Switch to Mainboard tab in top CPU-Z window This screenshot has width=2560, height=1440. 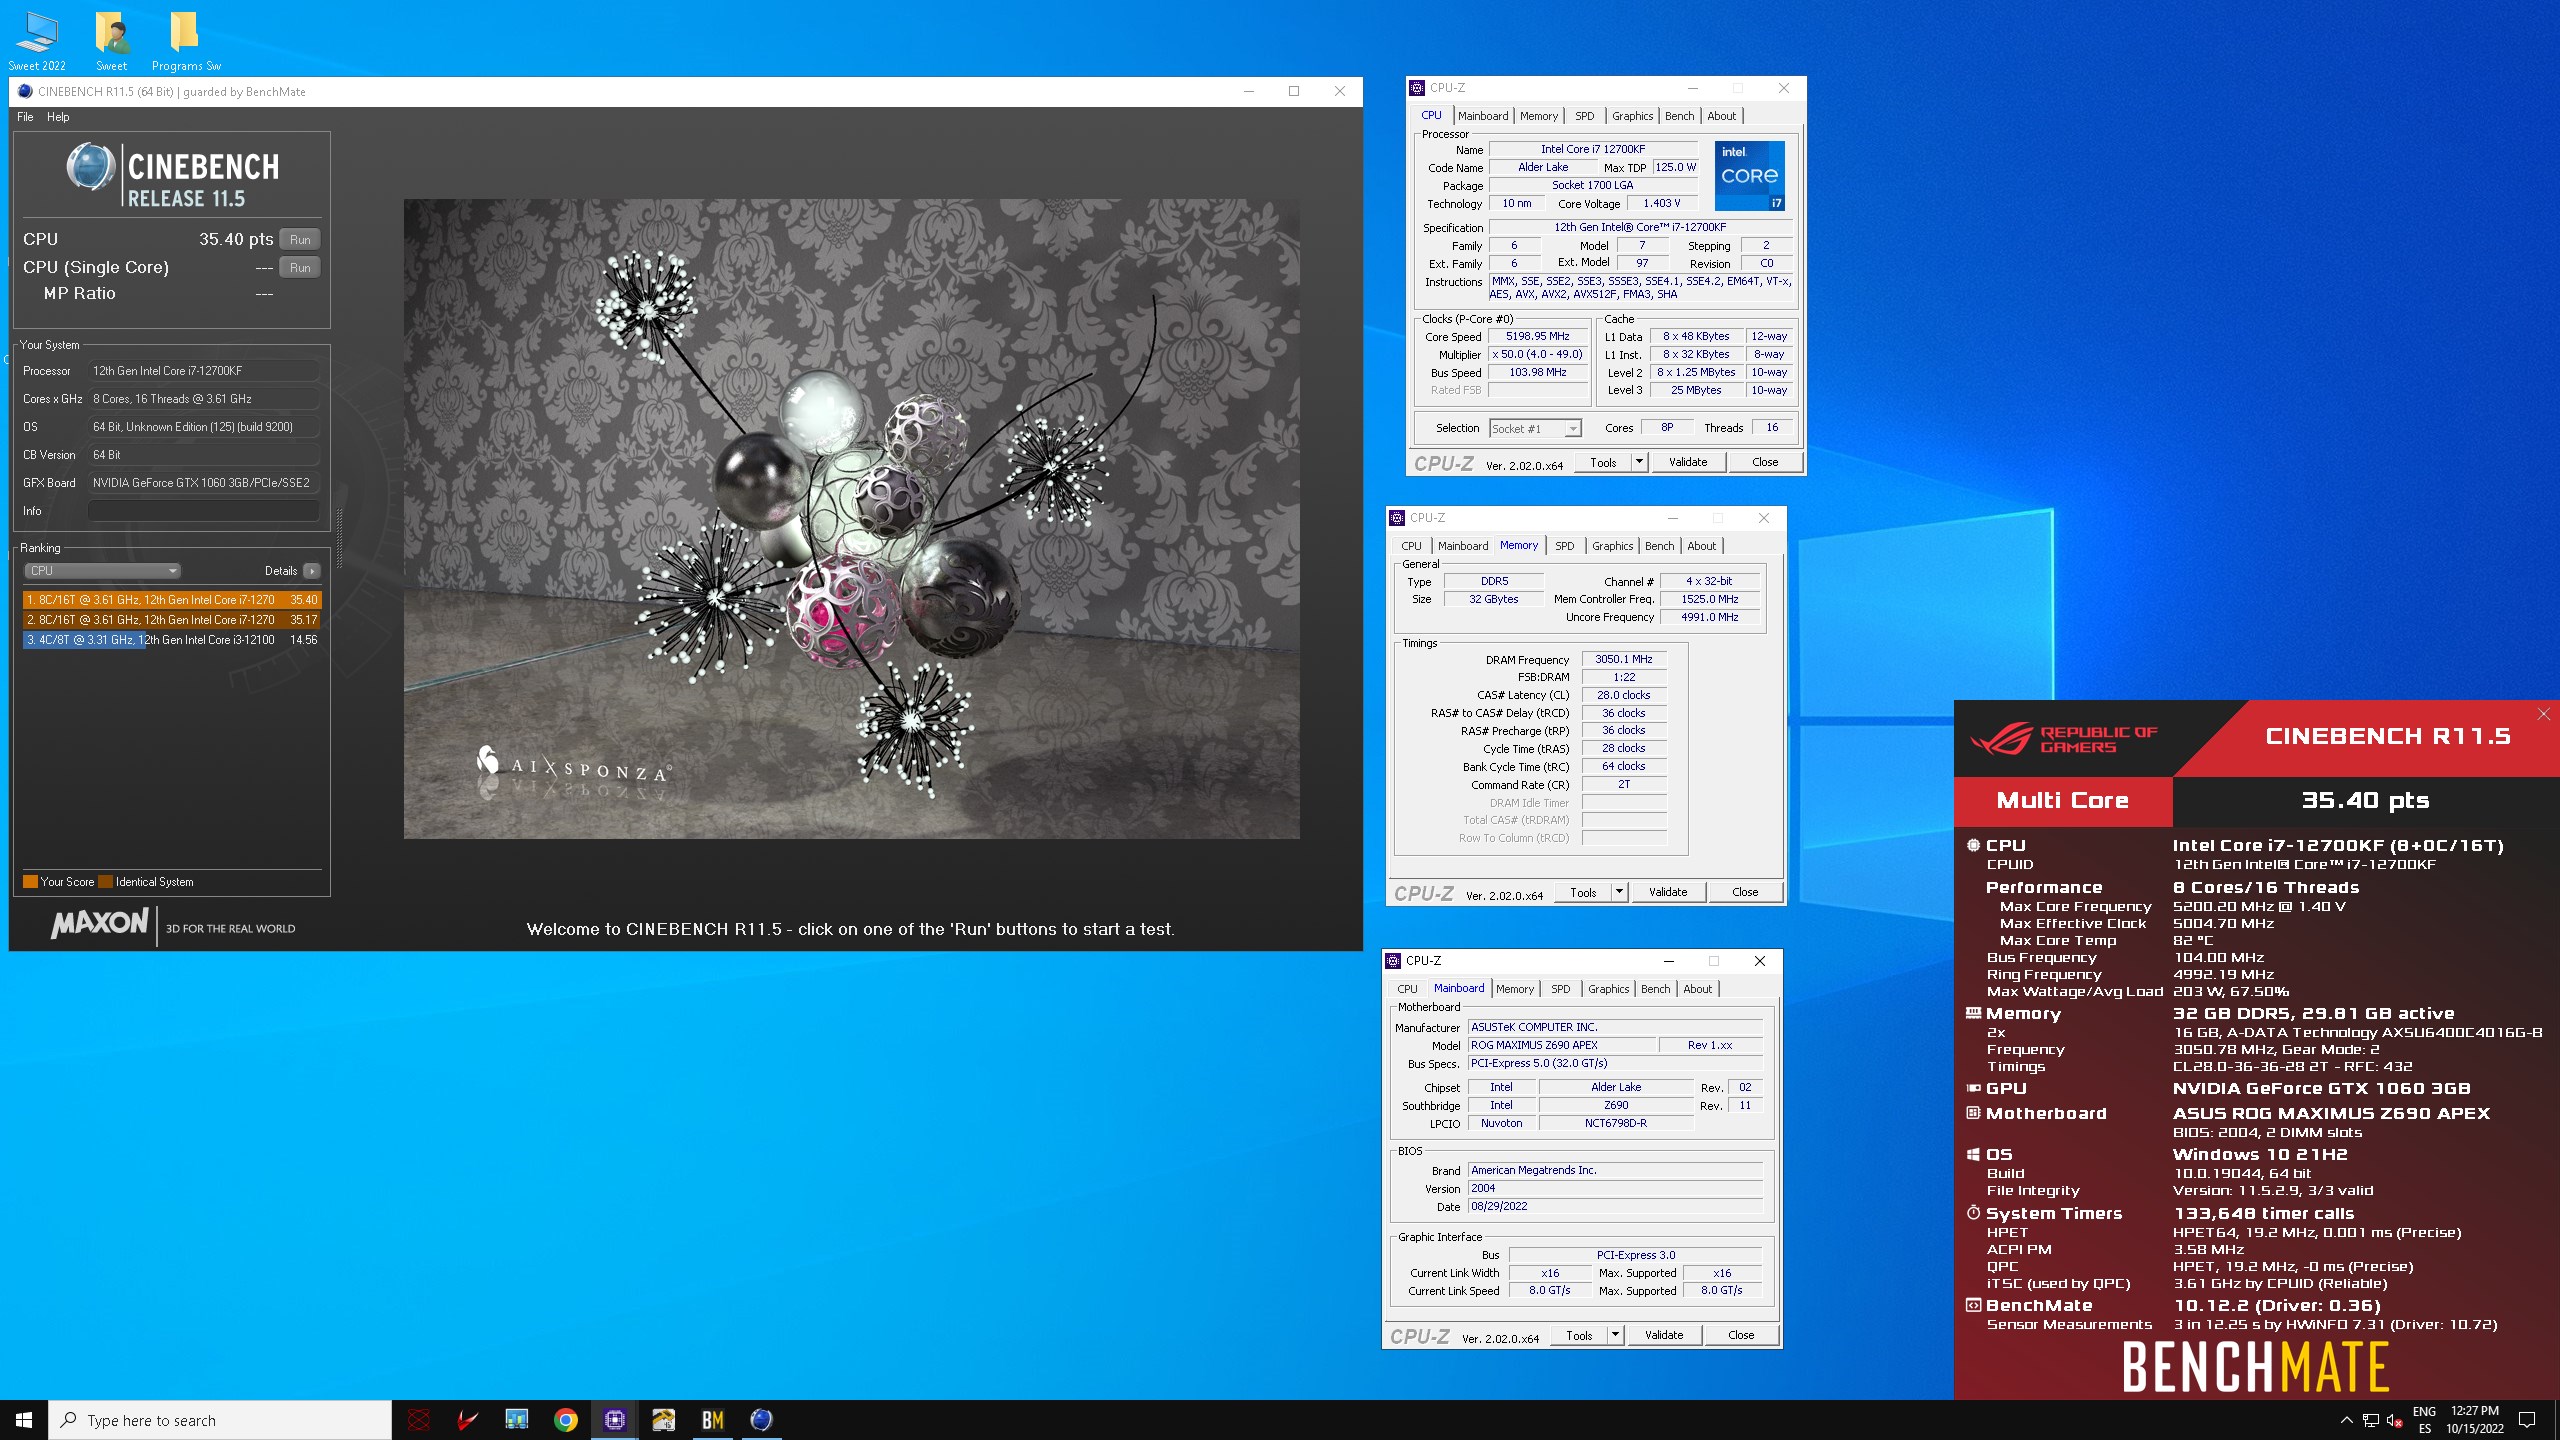tap(1482, 116)
